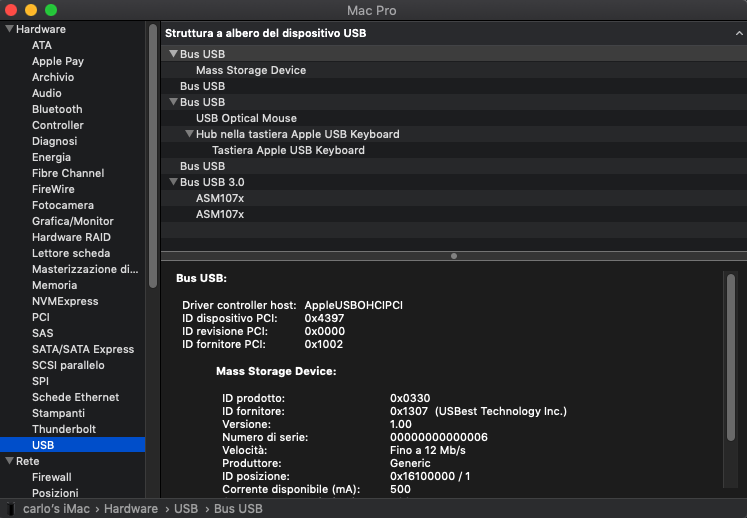Viewport: 747px width, 518px height.
Task: Select SAS in the sidebar
Action: click(x=43, y=333)
